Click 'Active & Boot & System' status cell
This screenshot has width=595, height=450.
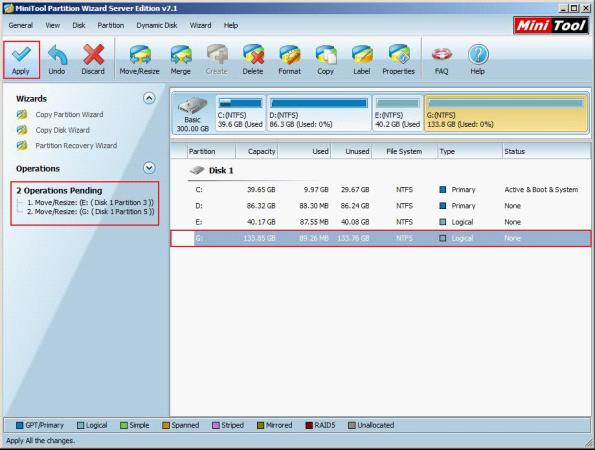click(x=541, y=190)
